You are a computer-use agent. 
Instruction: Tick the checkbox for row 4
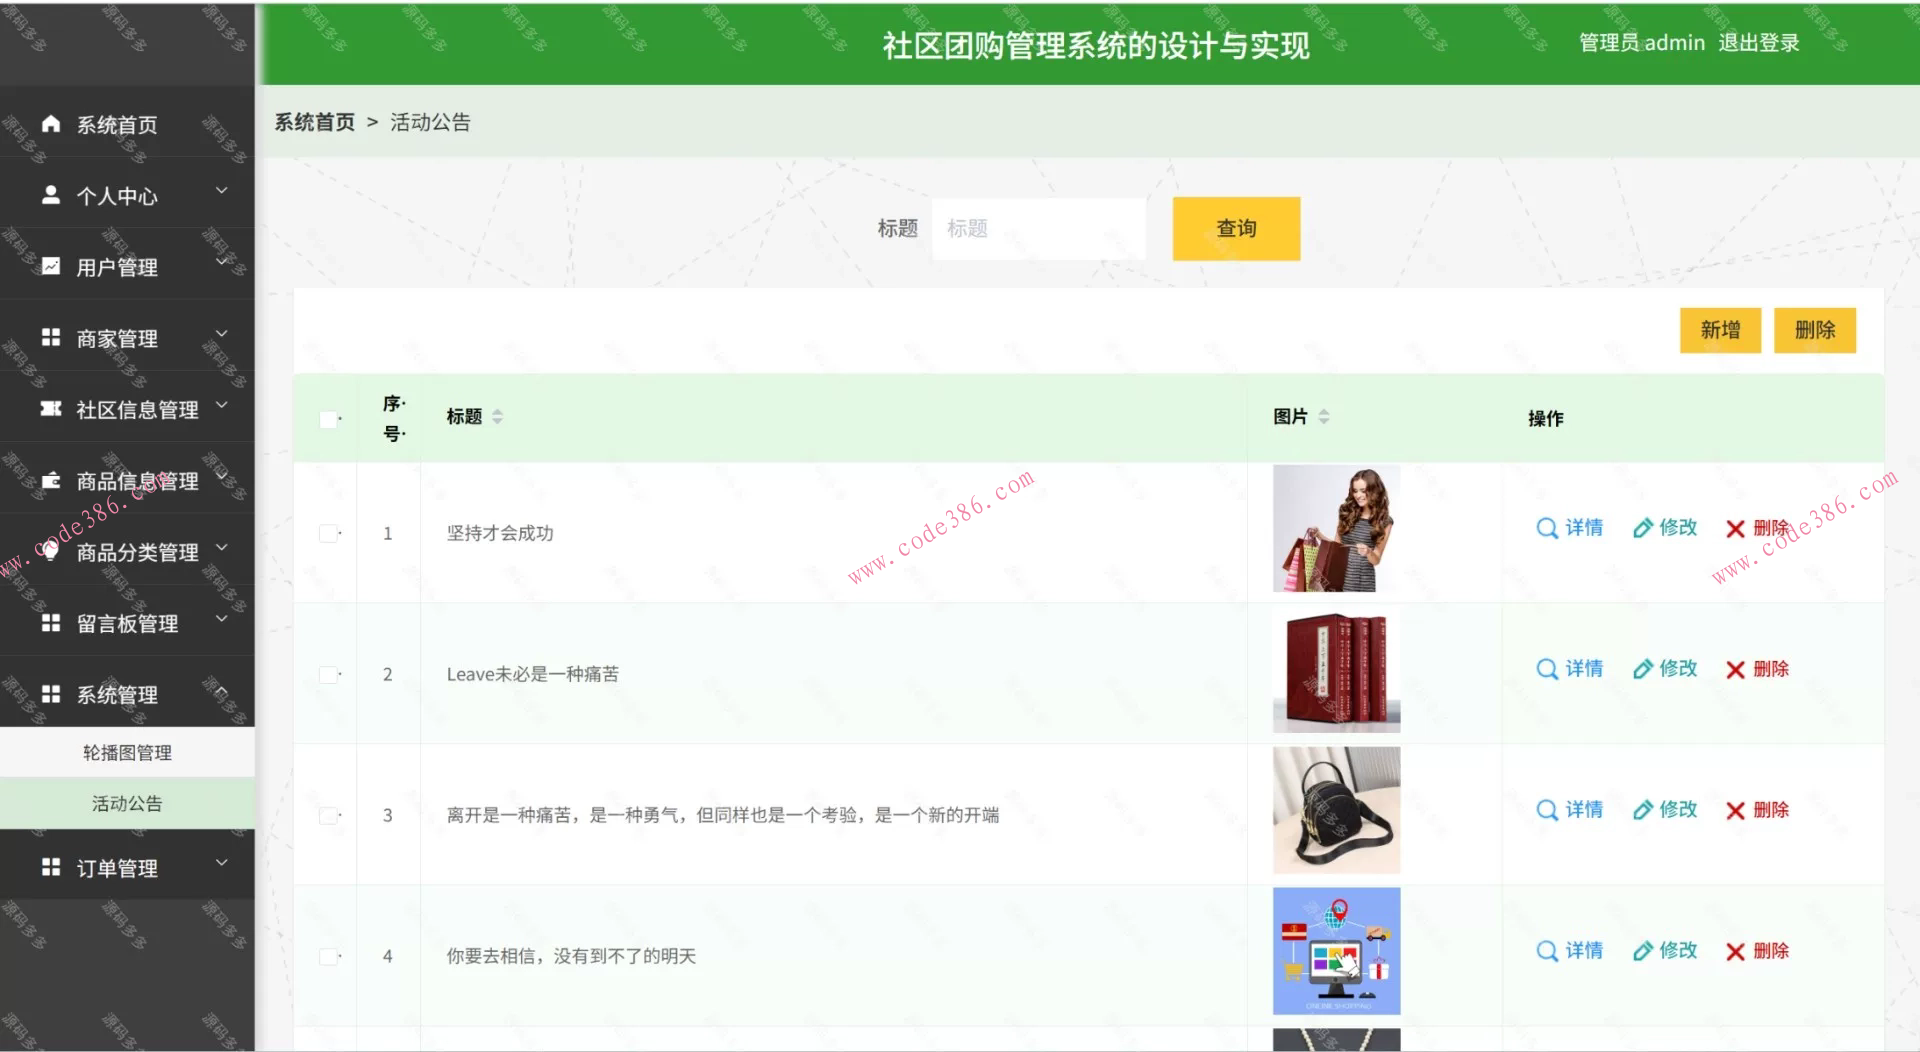pos(327,955)
